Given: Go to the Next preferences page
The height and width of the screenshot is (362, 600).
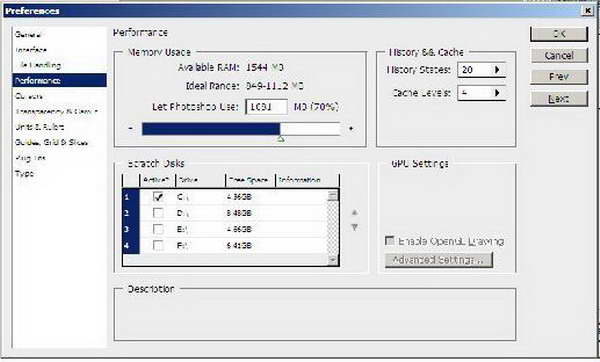Looking at the screenshot, I should tap(559, 99).
